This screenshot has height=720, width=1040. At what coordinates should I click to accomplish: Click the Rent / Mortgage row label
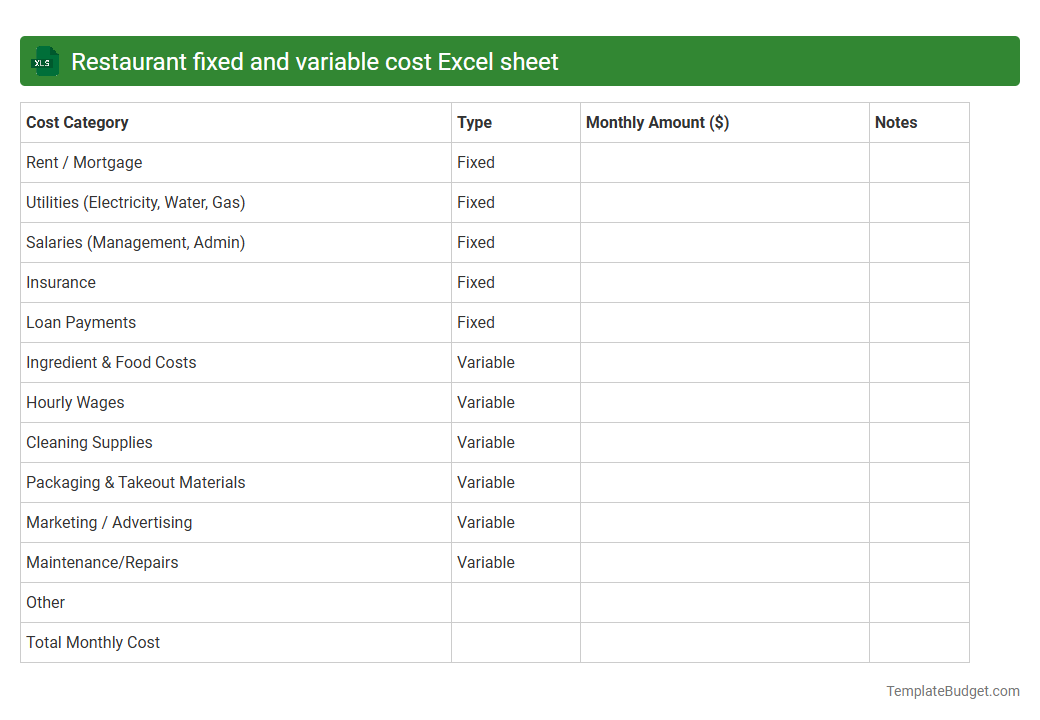click(84, 162)
